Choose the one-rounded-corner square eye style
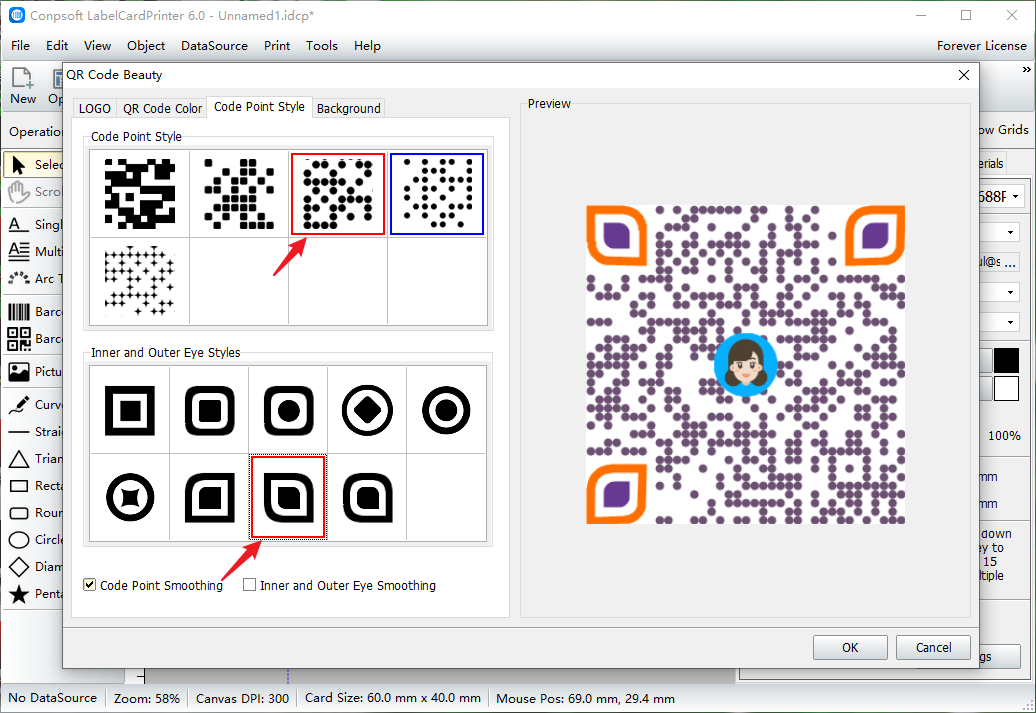Viewport: 1036px width, 713px height. click(x=209, y=497)
